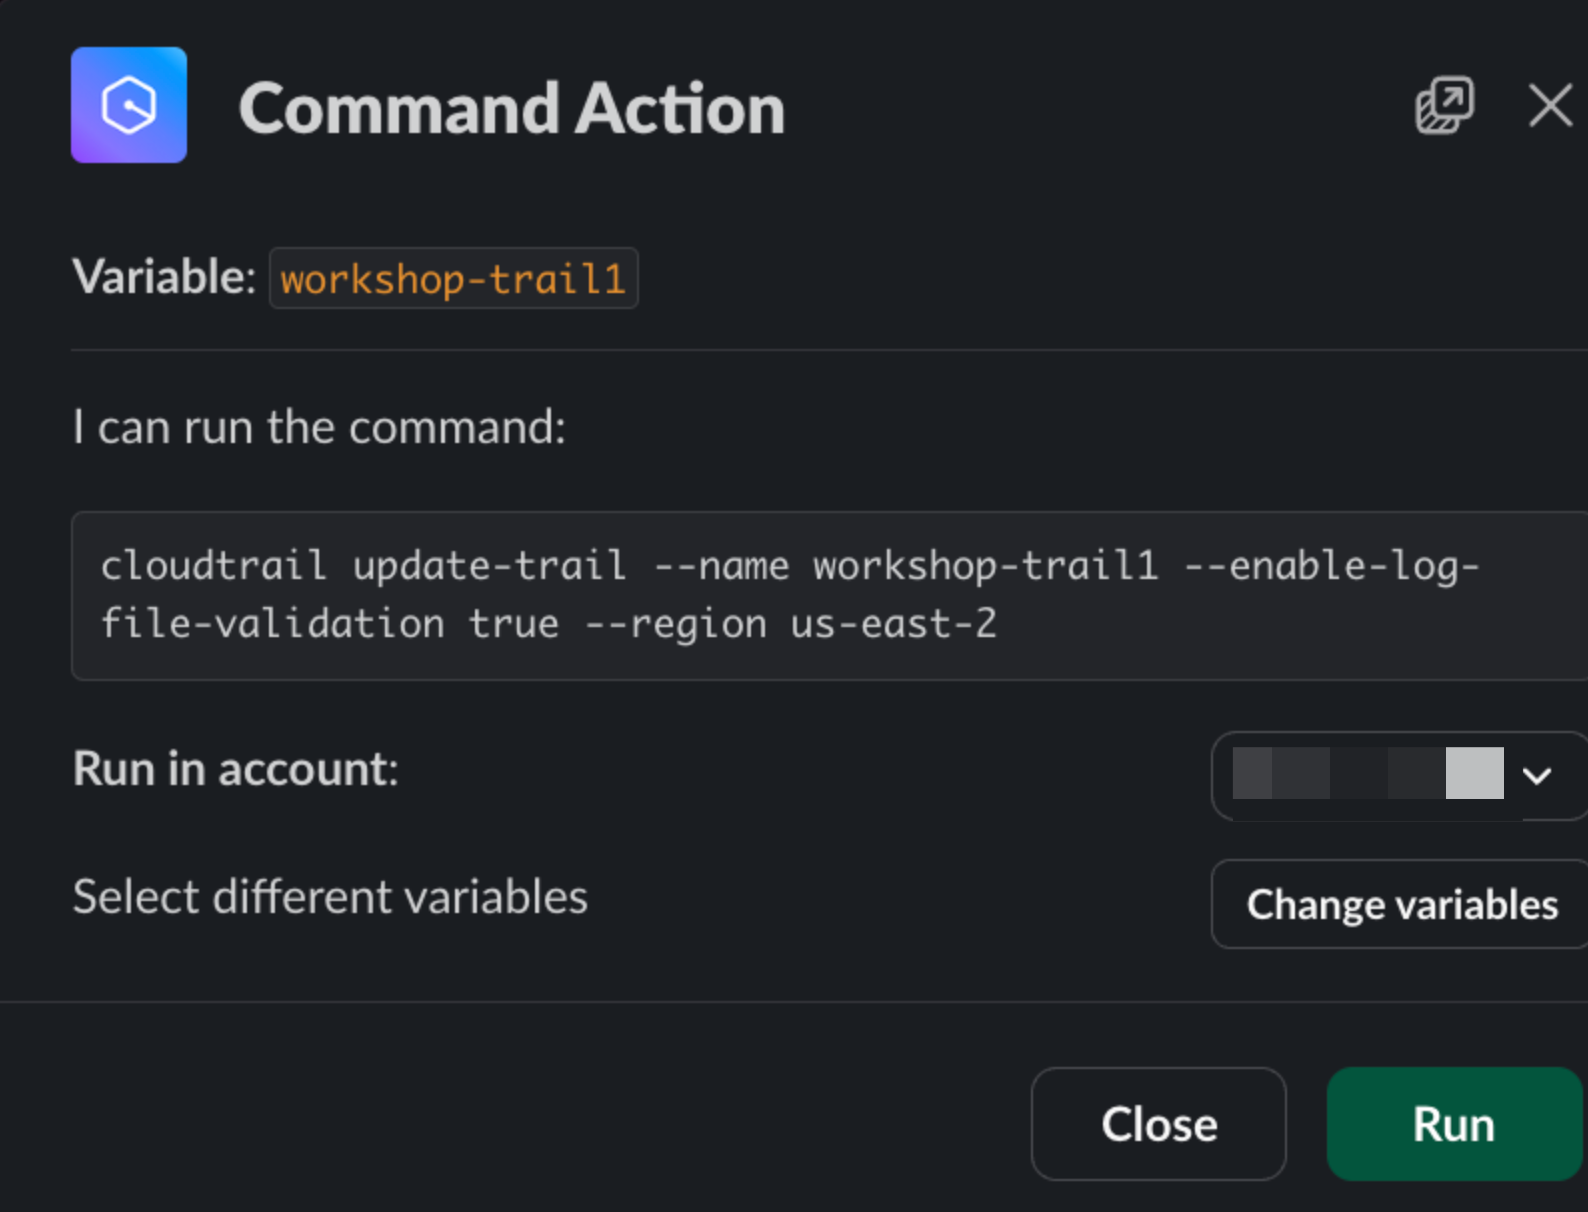Click the --name flag in the command
The width and height of the screenshot is (1588, 1212).
pos(721,566)
